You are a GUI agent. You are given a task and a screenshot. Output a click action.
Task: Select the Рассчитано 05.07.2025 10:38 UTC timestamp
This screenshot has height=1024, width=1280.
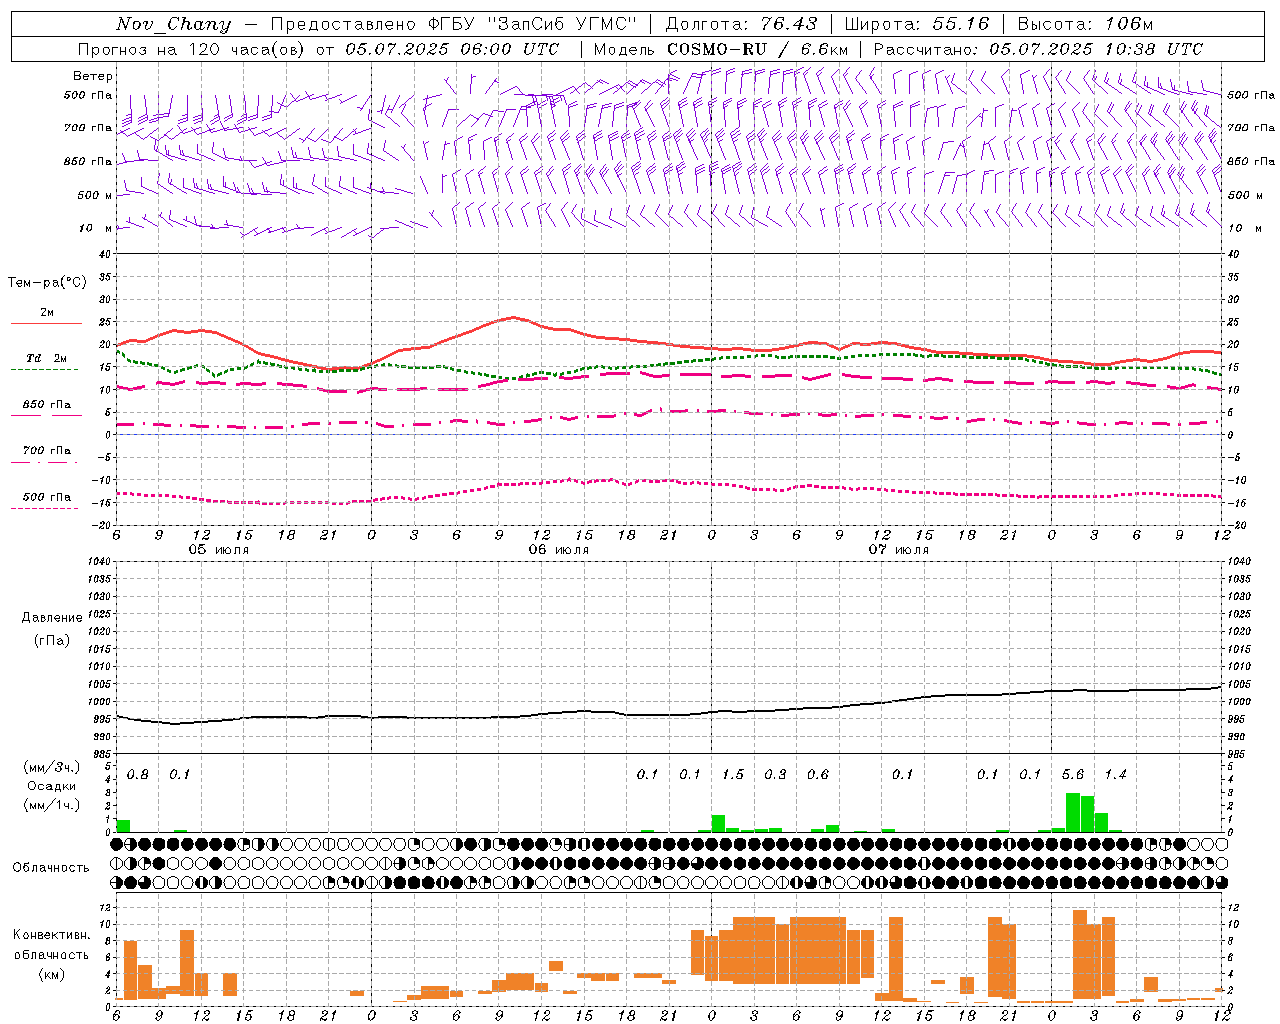point(1038,49)
